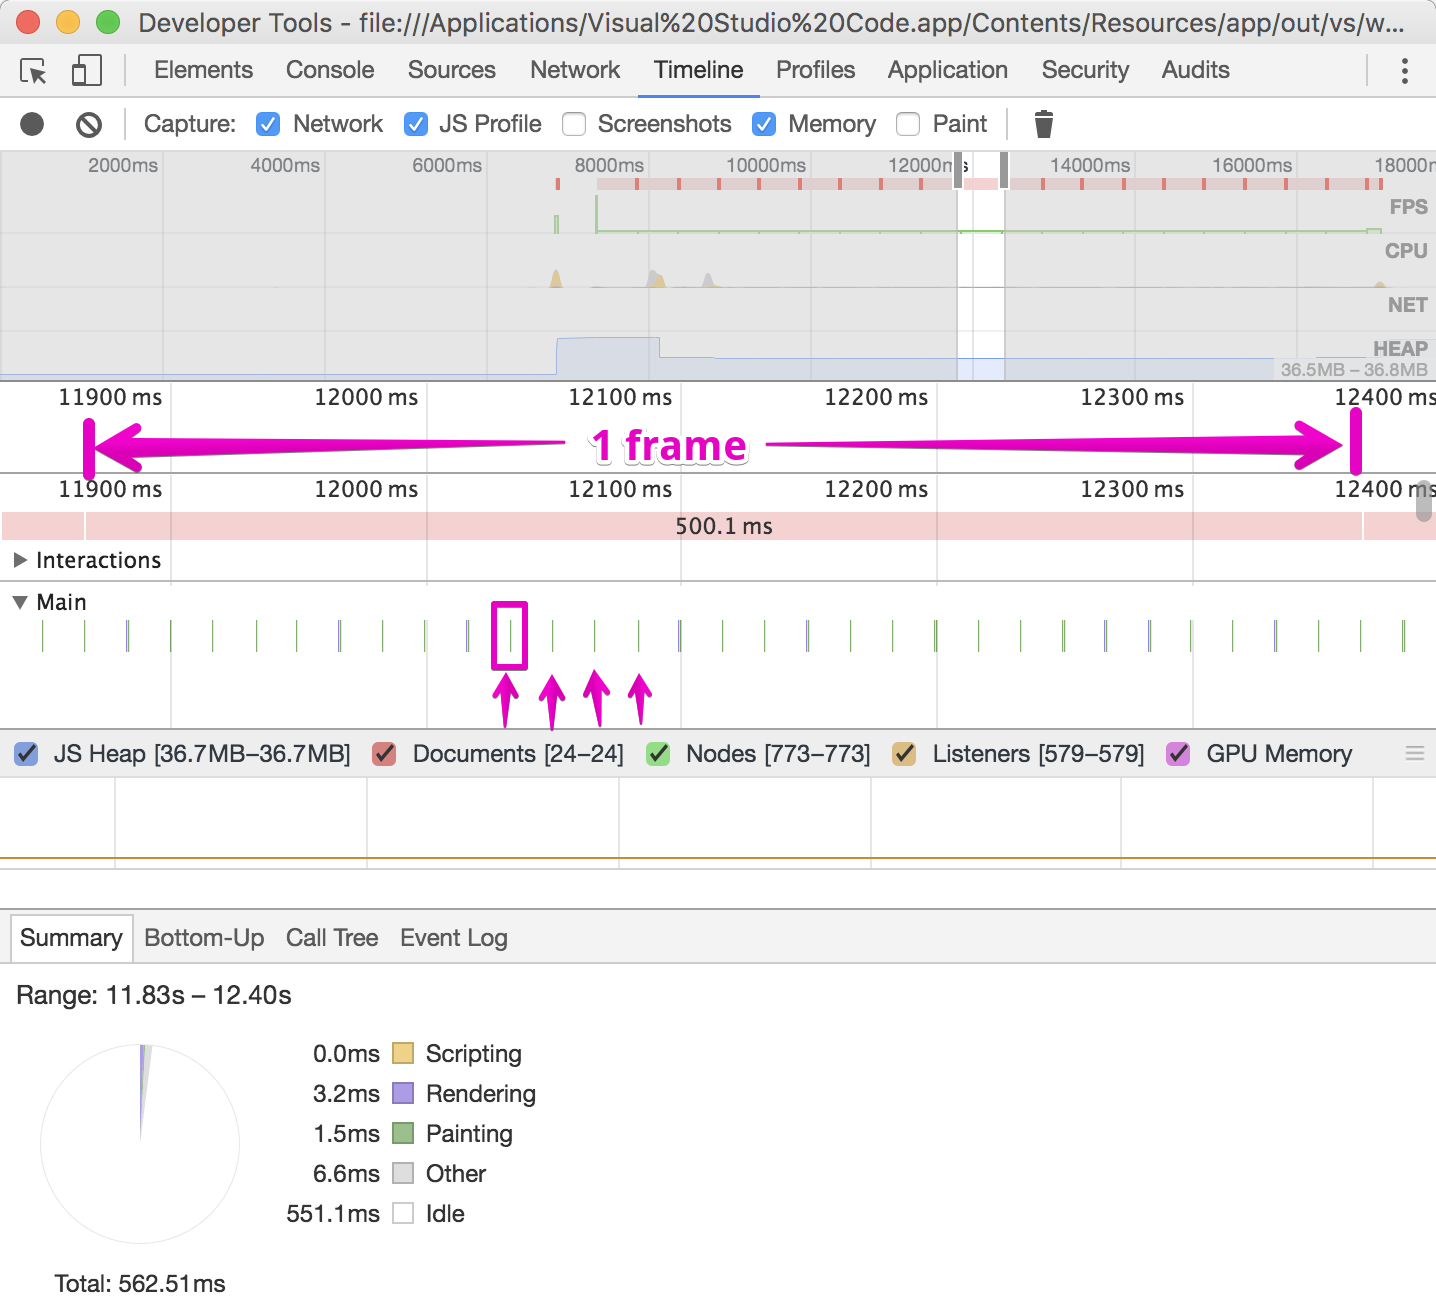
Task: Start recording with the round record button
Action: (x=32, y=124)
